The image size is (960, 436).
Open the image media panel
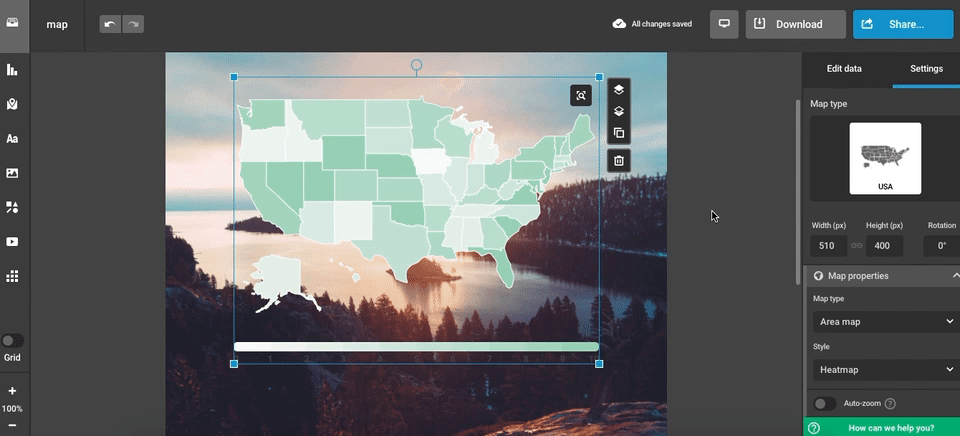click(x=13, y=173)
